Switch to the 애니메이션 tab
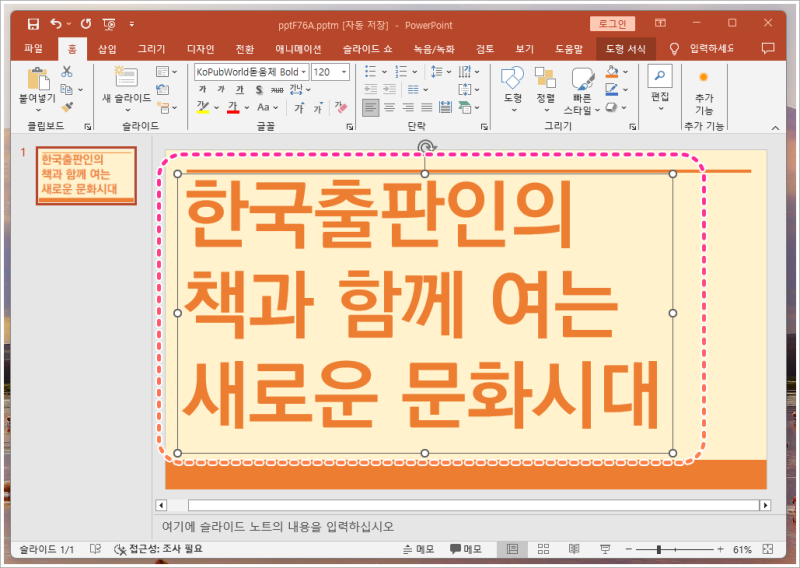 (298, 49)
